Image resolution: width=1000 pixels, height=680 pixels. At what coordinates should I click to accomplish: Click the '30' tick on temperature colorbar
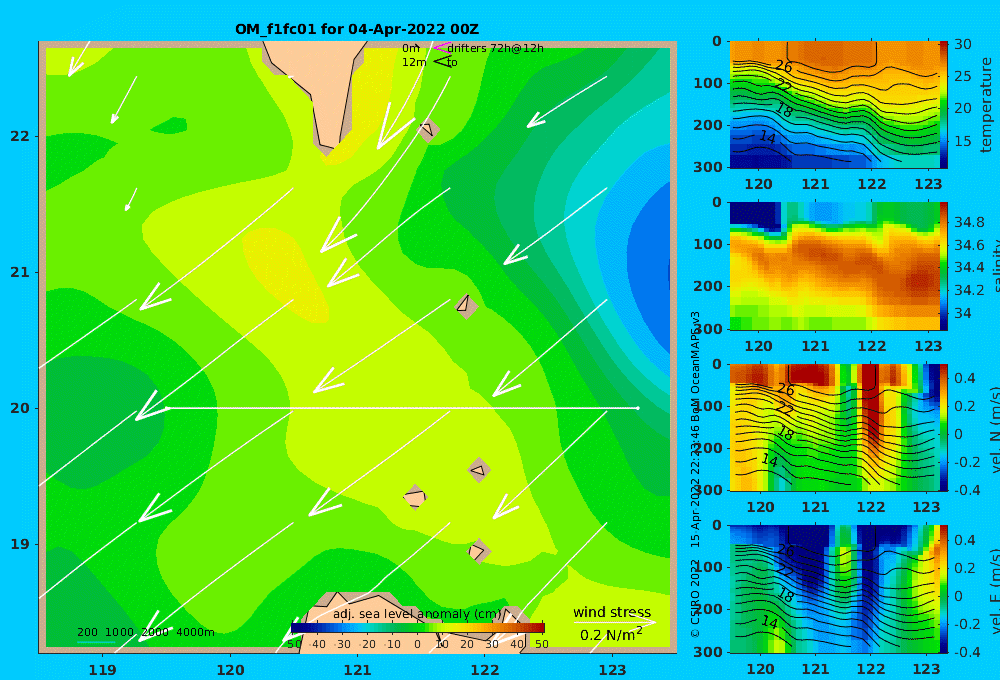(963, 45)
